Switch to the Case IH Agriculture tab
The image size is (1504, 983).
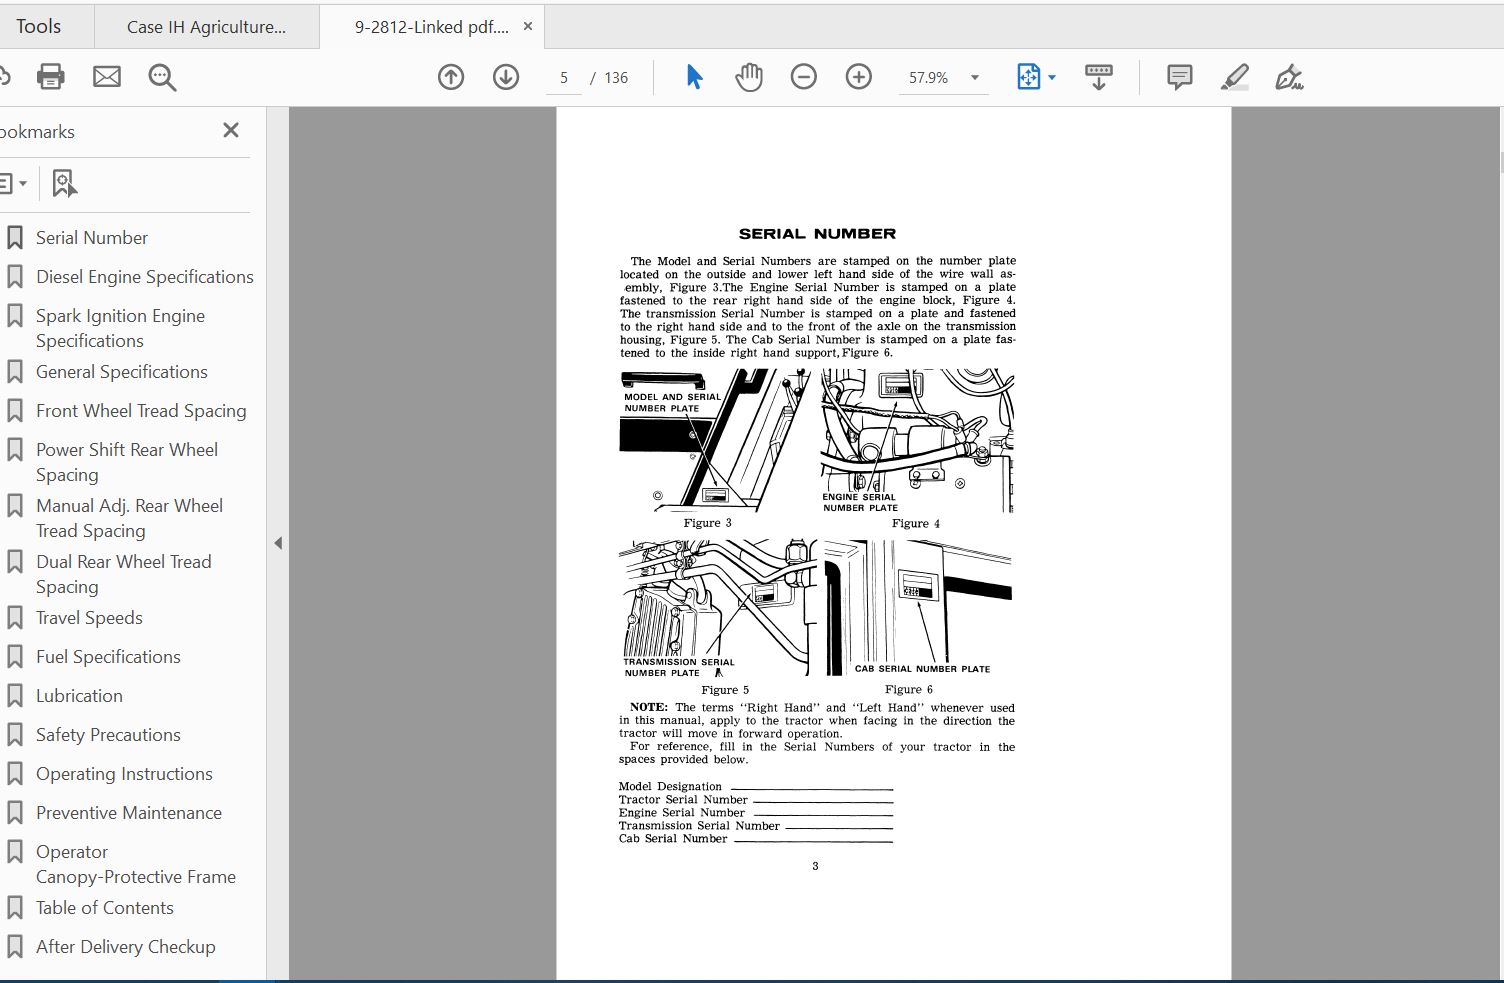[x=205, y=26]
